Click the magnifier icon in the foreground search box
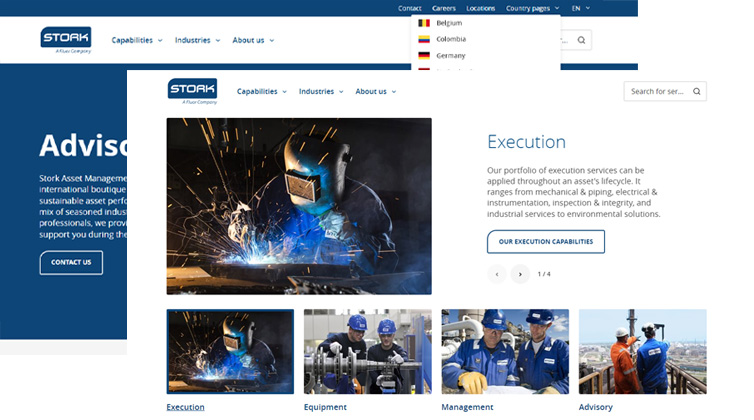Screen dimensions: 754x420 pos(697,91)
